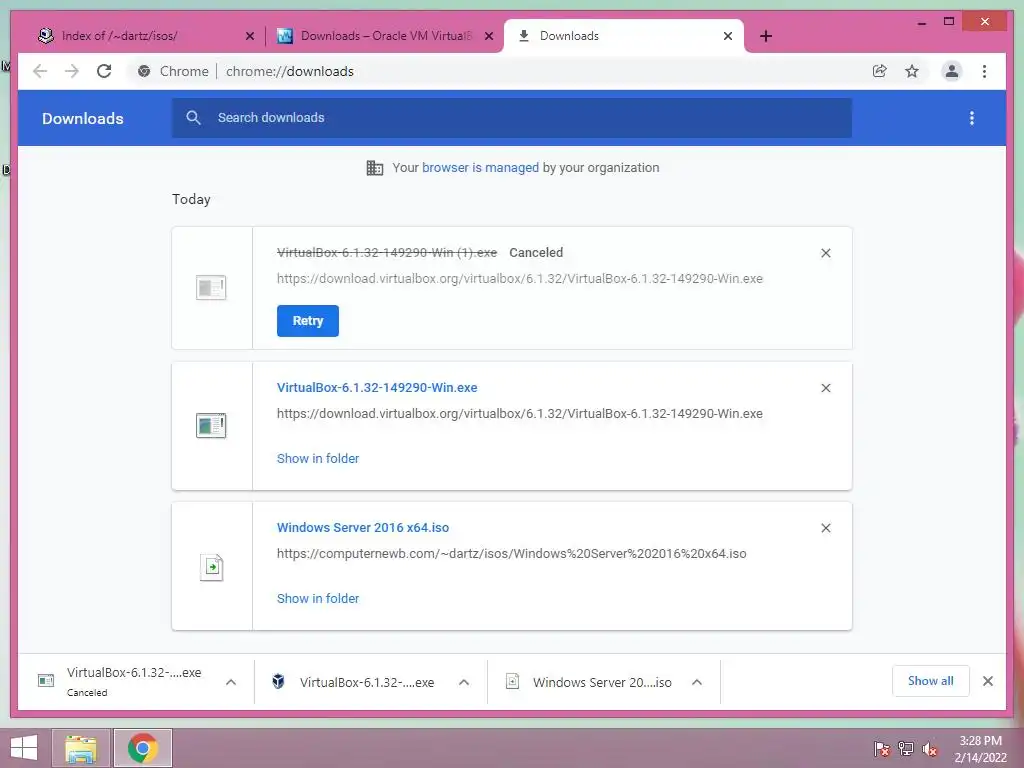Bookmark this tab with the star icon
Screen dimensions: 1024x768
click(912, 71)
